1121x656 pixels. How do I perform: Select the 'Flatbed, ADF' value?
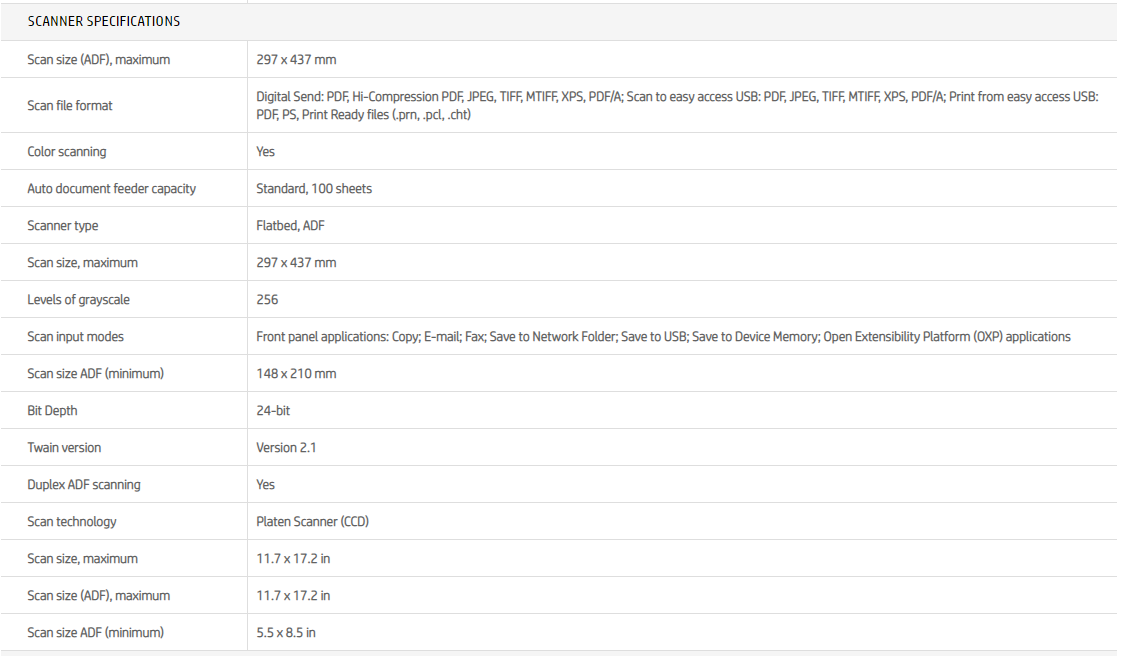pyautogui.click(x=290, y=226)
